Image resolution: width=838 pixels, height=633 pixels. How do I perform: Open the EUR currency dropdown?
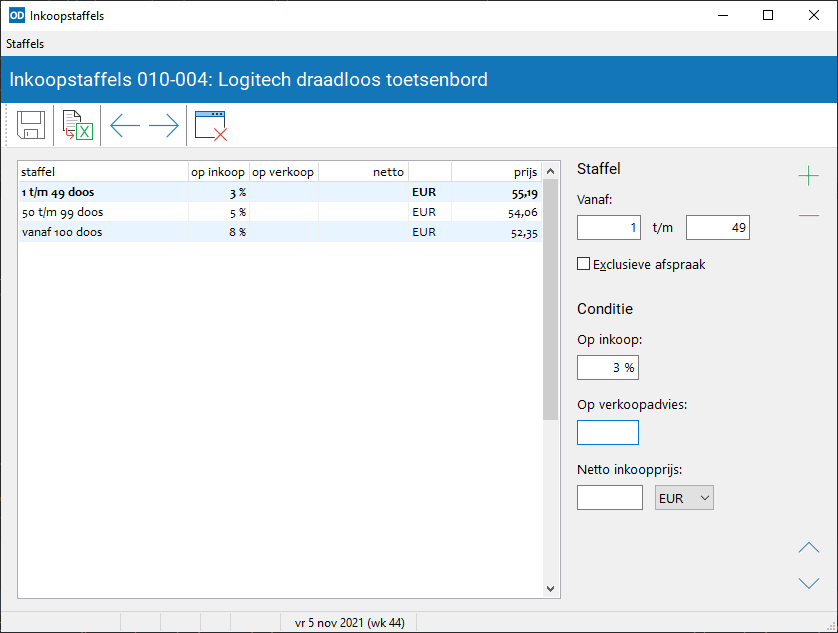pyautogui.click(x=684, y=498)
